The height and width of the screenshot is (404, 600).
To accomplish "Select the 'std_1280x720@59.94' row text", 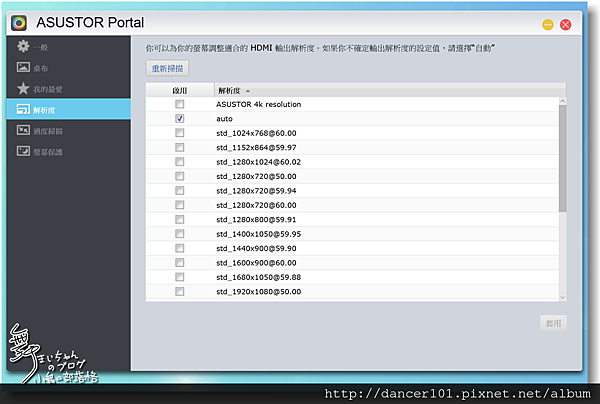I will pos(256,191).
